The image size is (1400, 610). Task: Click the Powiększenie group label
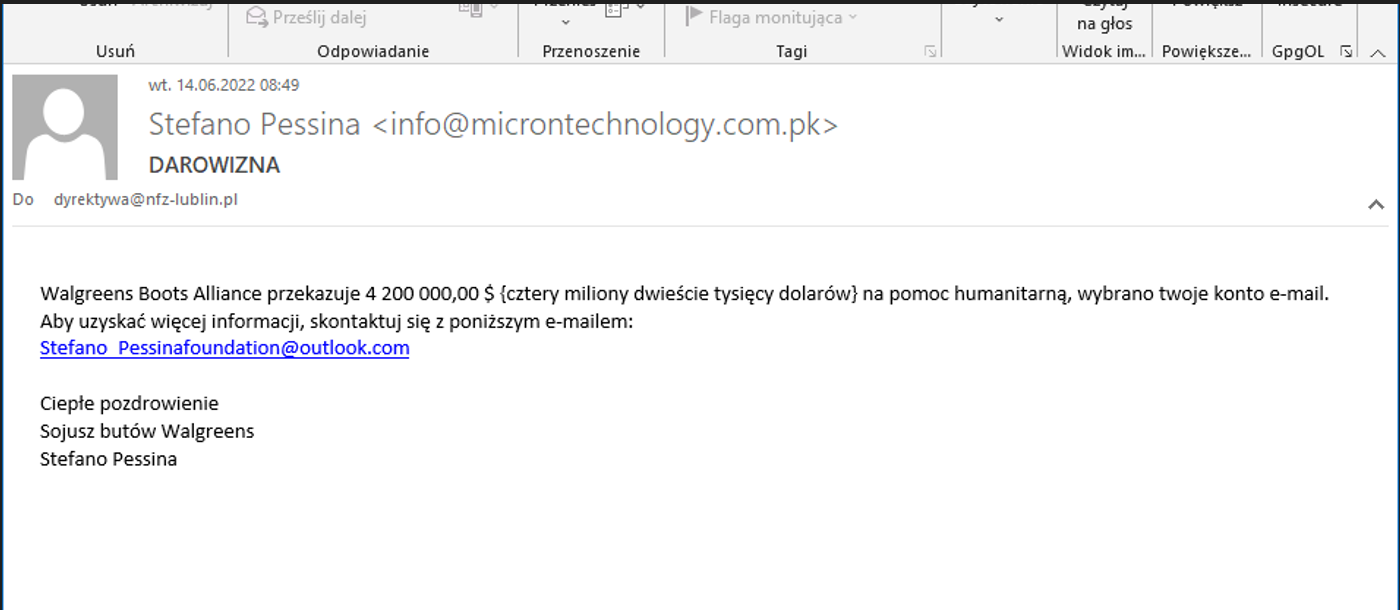pos(1206,51)
